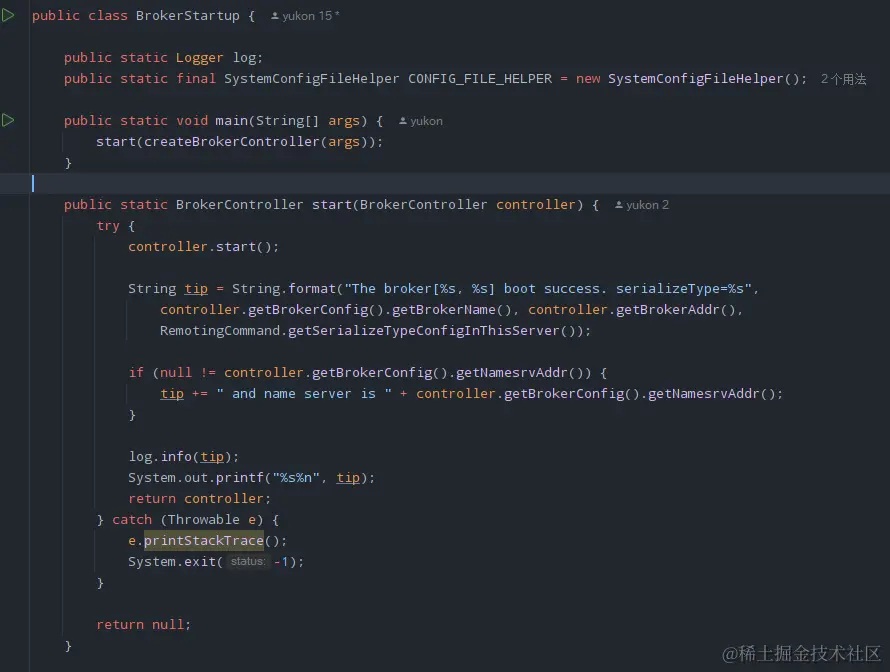Click 'printStackTrace' highlighted method
The height and width of the screenshot is (672, 890).
[x=204, y=541]
